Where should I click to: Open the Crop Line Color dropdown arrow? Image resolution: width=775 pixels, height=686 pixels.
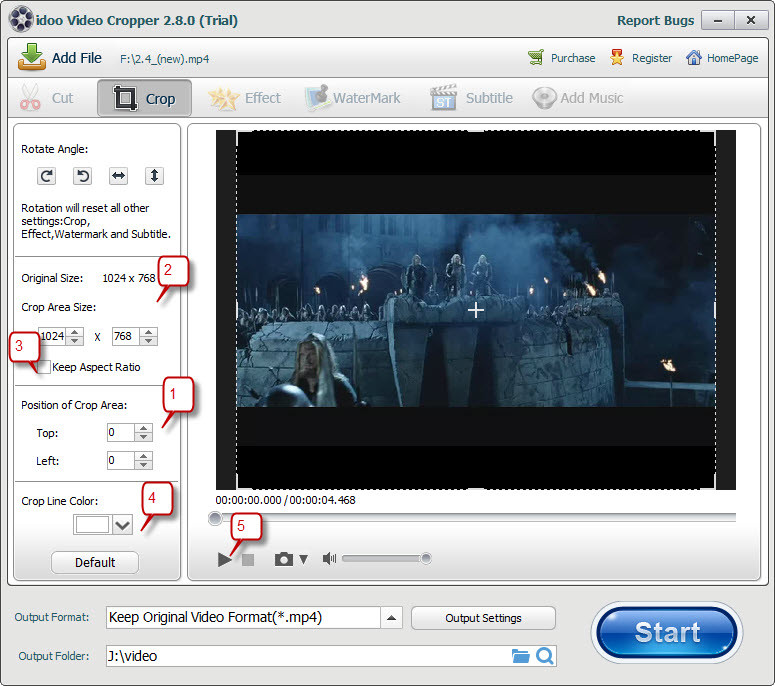pos(122,525)
